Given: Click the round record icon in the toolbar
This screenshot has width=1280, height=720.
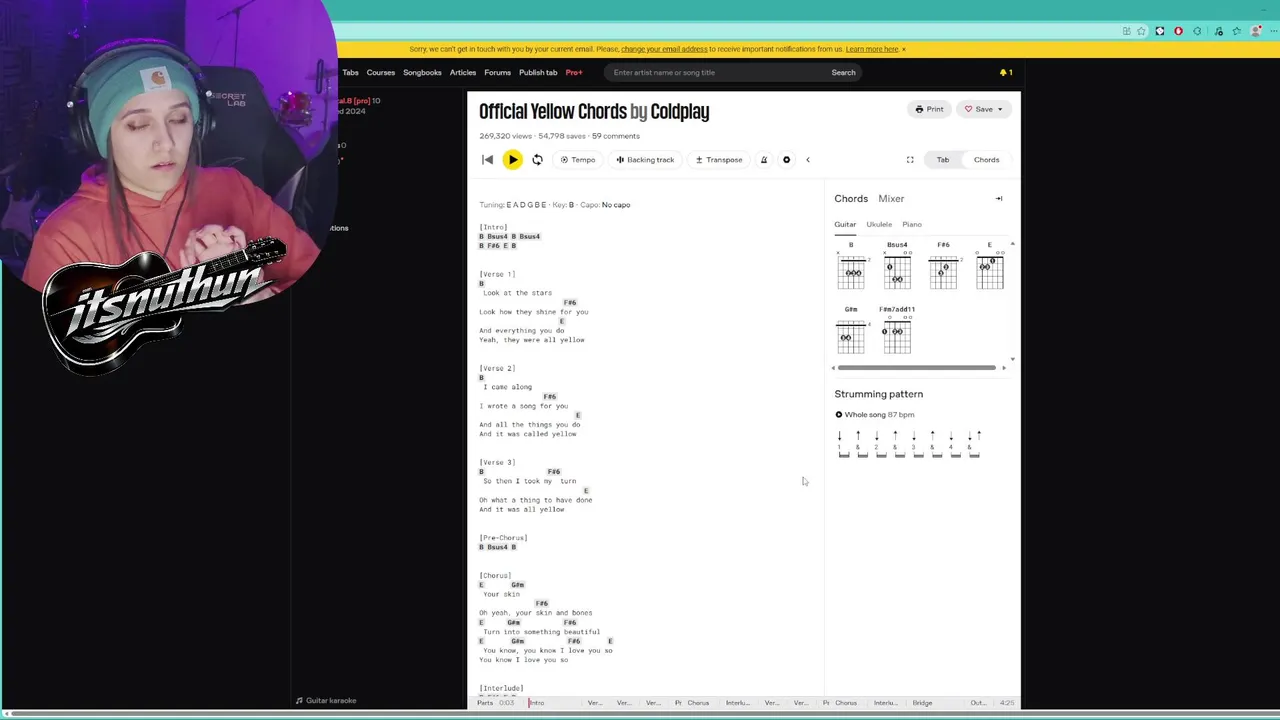Looking at the screenshot, I should (x=786, y=160).
